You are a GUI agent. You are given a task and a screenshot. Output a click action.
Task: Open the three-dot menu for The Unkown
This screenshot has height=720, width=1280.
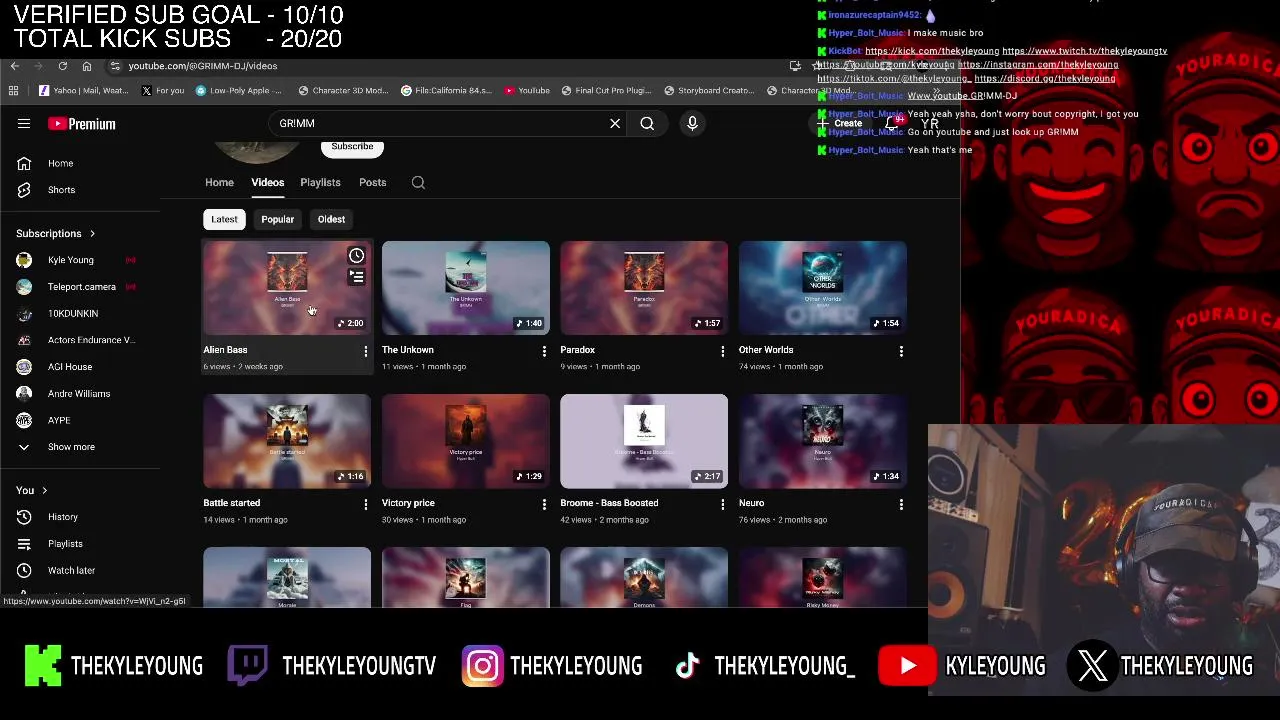coord(544,351)
